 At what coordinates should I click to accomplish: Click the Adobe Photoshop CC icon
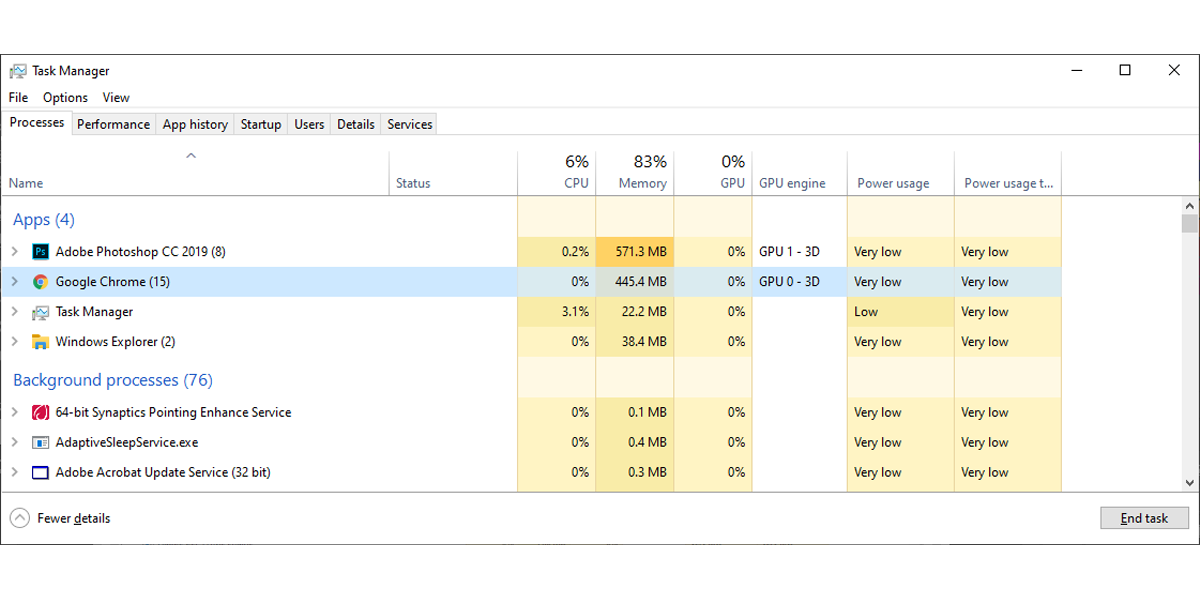(41, 252)
